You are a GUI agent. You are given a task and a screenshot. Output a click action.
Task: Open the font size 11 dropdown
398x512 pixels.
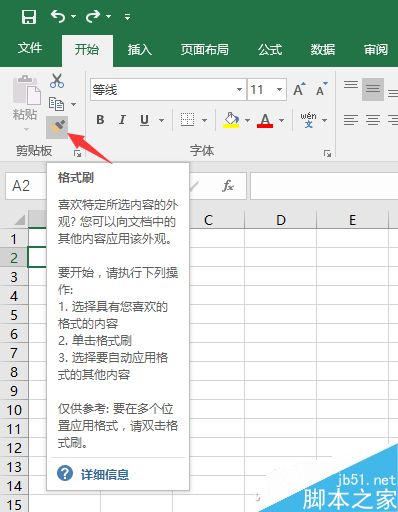click(x=279, y=90)
